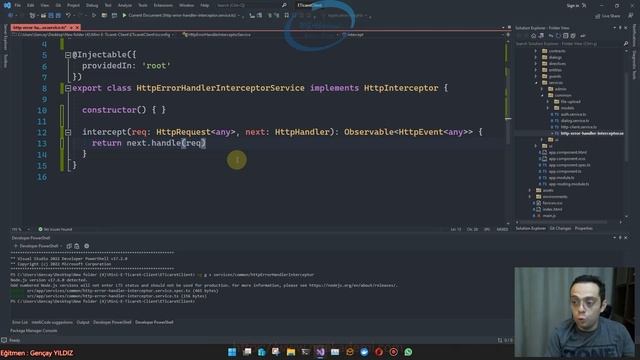Open auth.service.ts file

click(x=573, y=115)
